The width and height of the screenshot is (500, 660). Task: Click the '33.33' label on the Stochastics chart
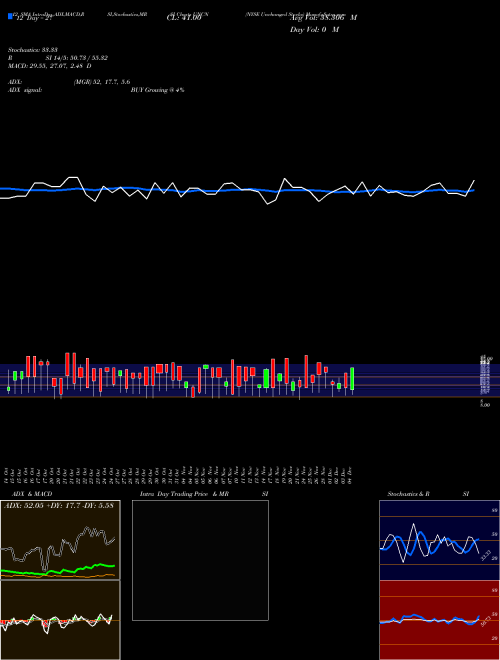point(485,556)
